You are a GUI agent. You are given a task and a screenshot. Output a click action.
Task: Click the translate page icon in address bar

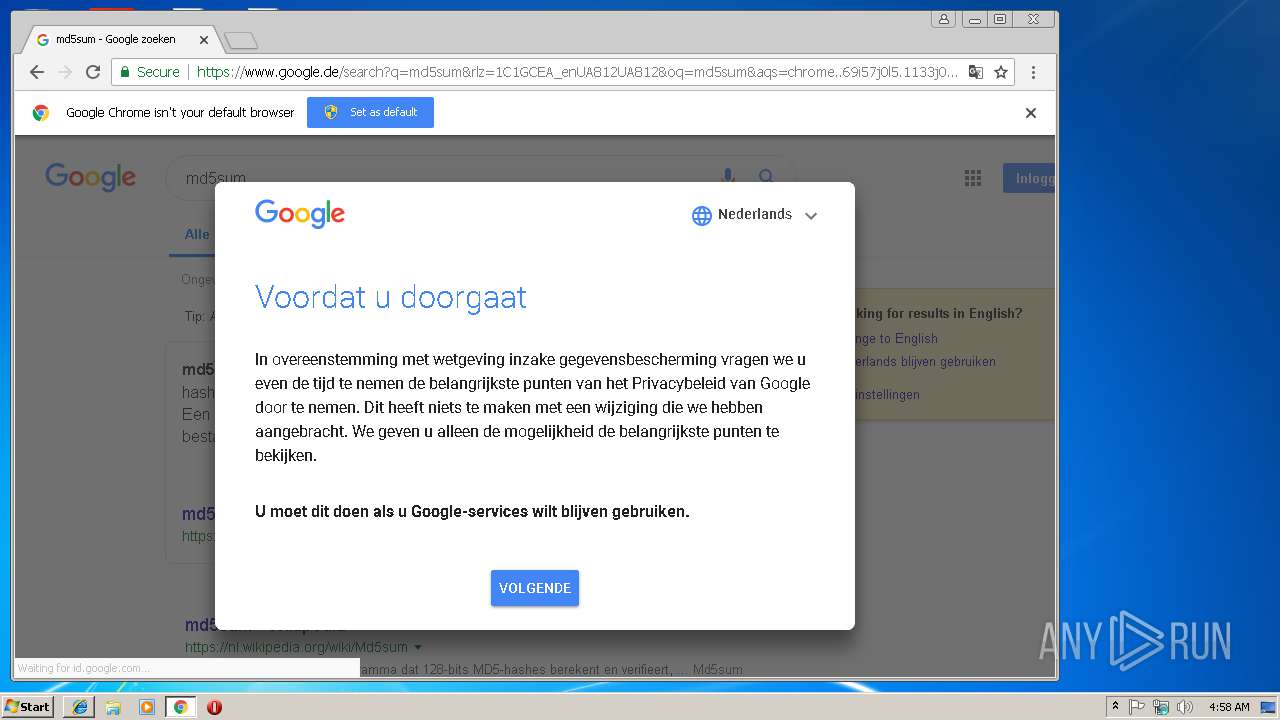976,72
